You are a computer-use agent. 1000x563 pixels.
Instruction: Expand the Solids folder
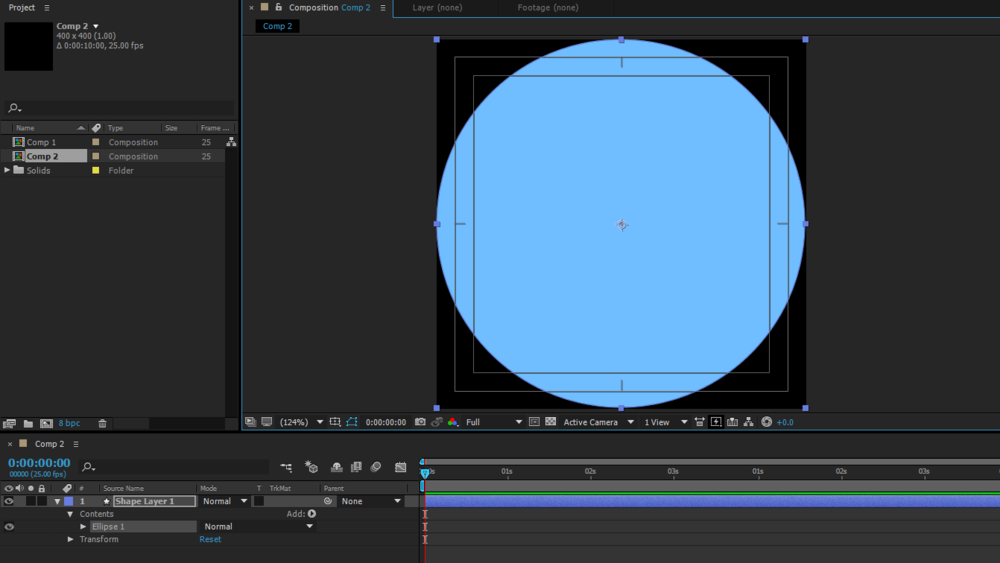coord(7,170)
